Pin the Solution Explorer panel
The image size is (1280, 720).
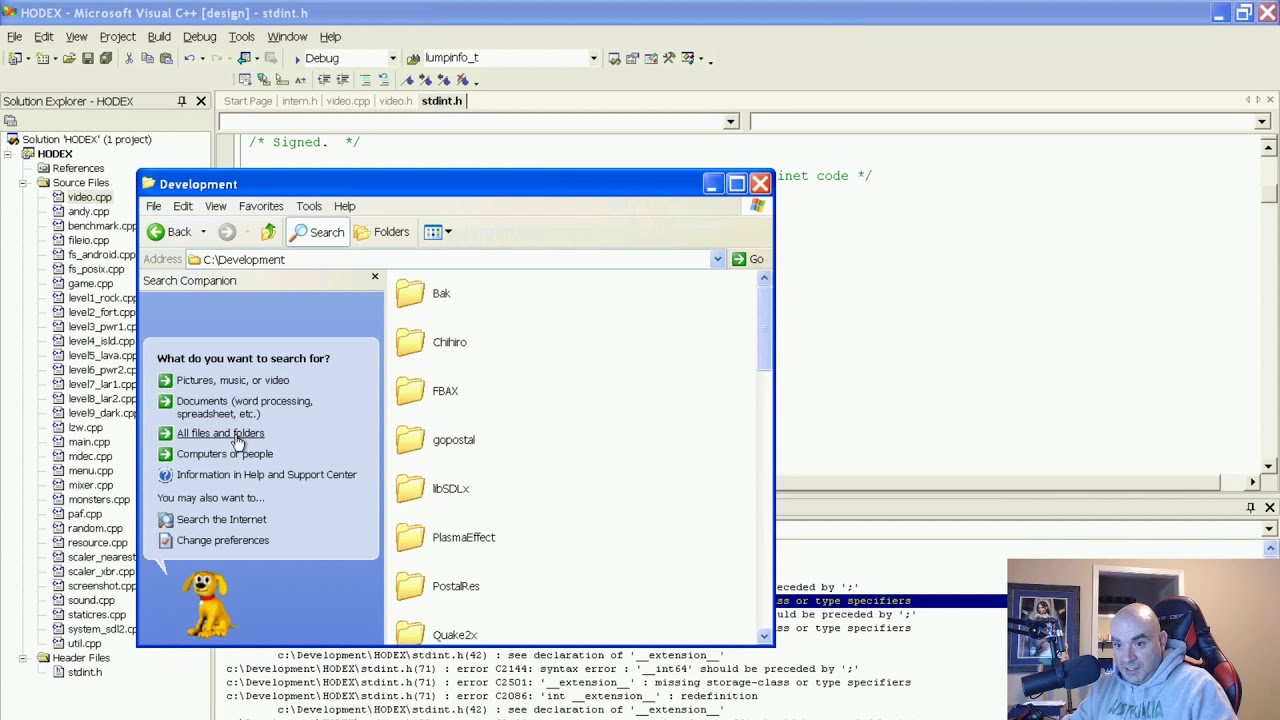(181, 101)
